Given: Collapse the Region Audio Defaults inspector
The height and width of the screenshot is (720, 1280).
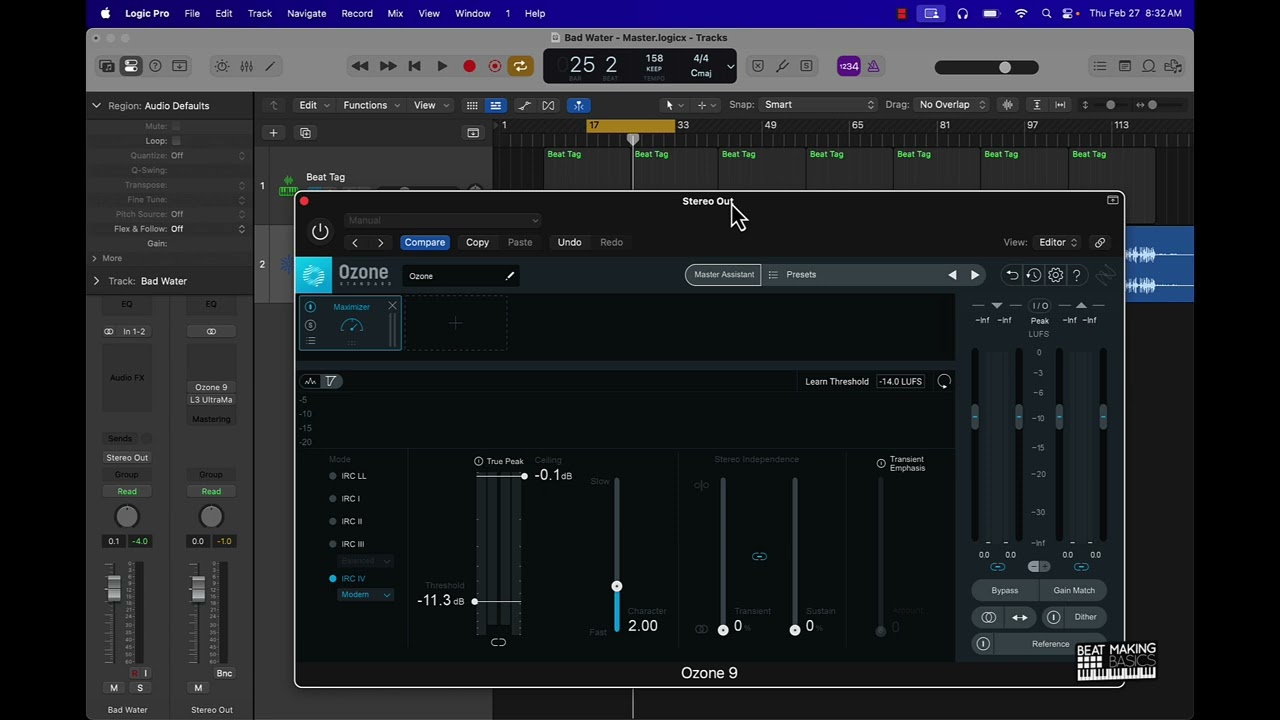Looking at the screenshot, I should tap(96, 105).
